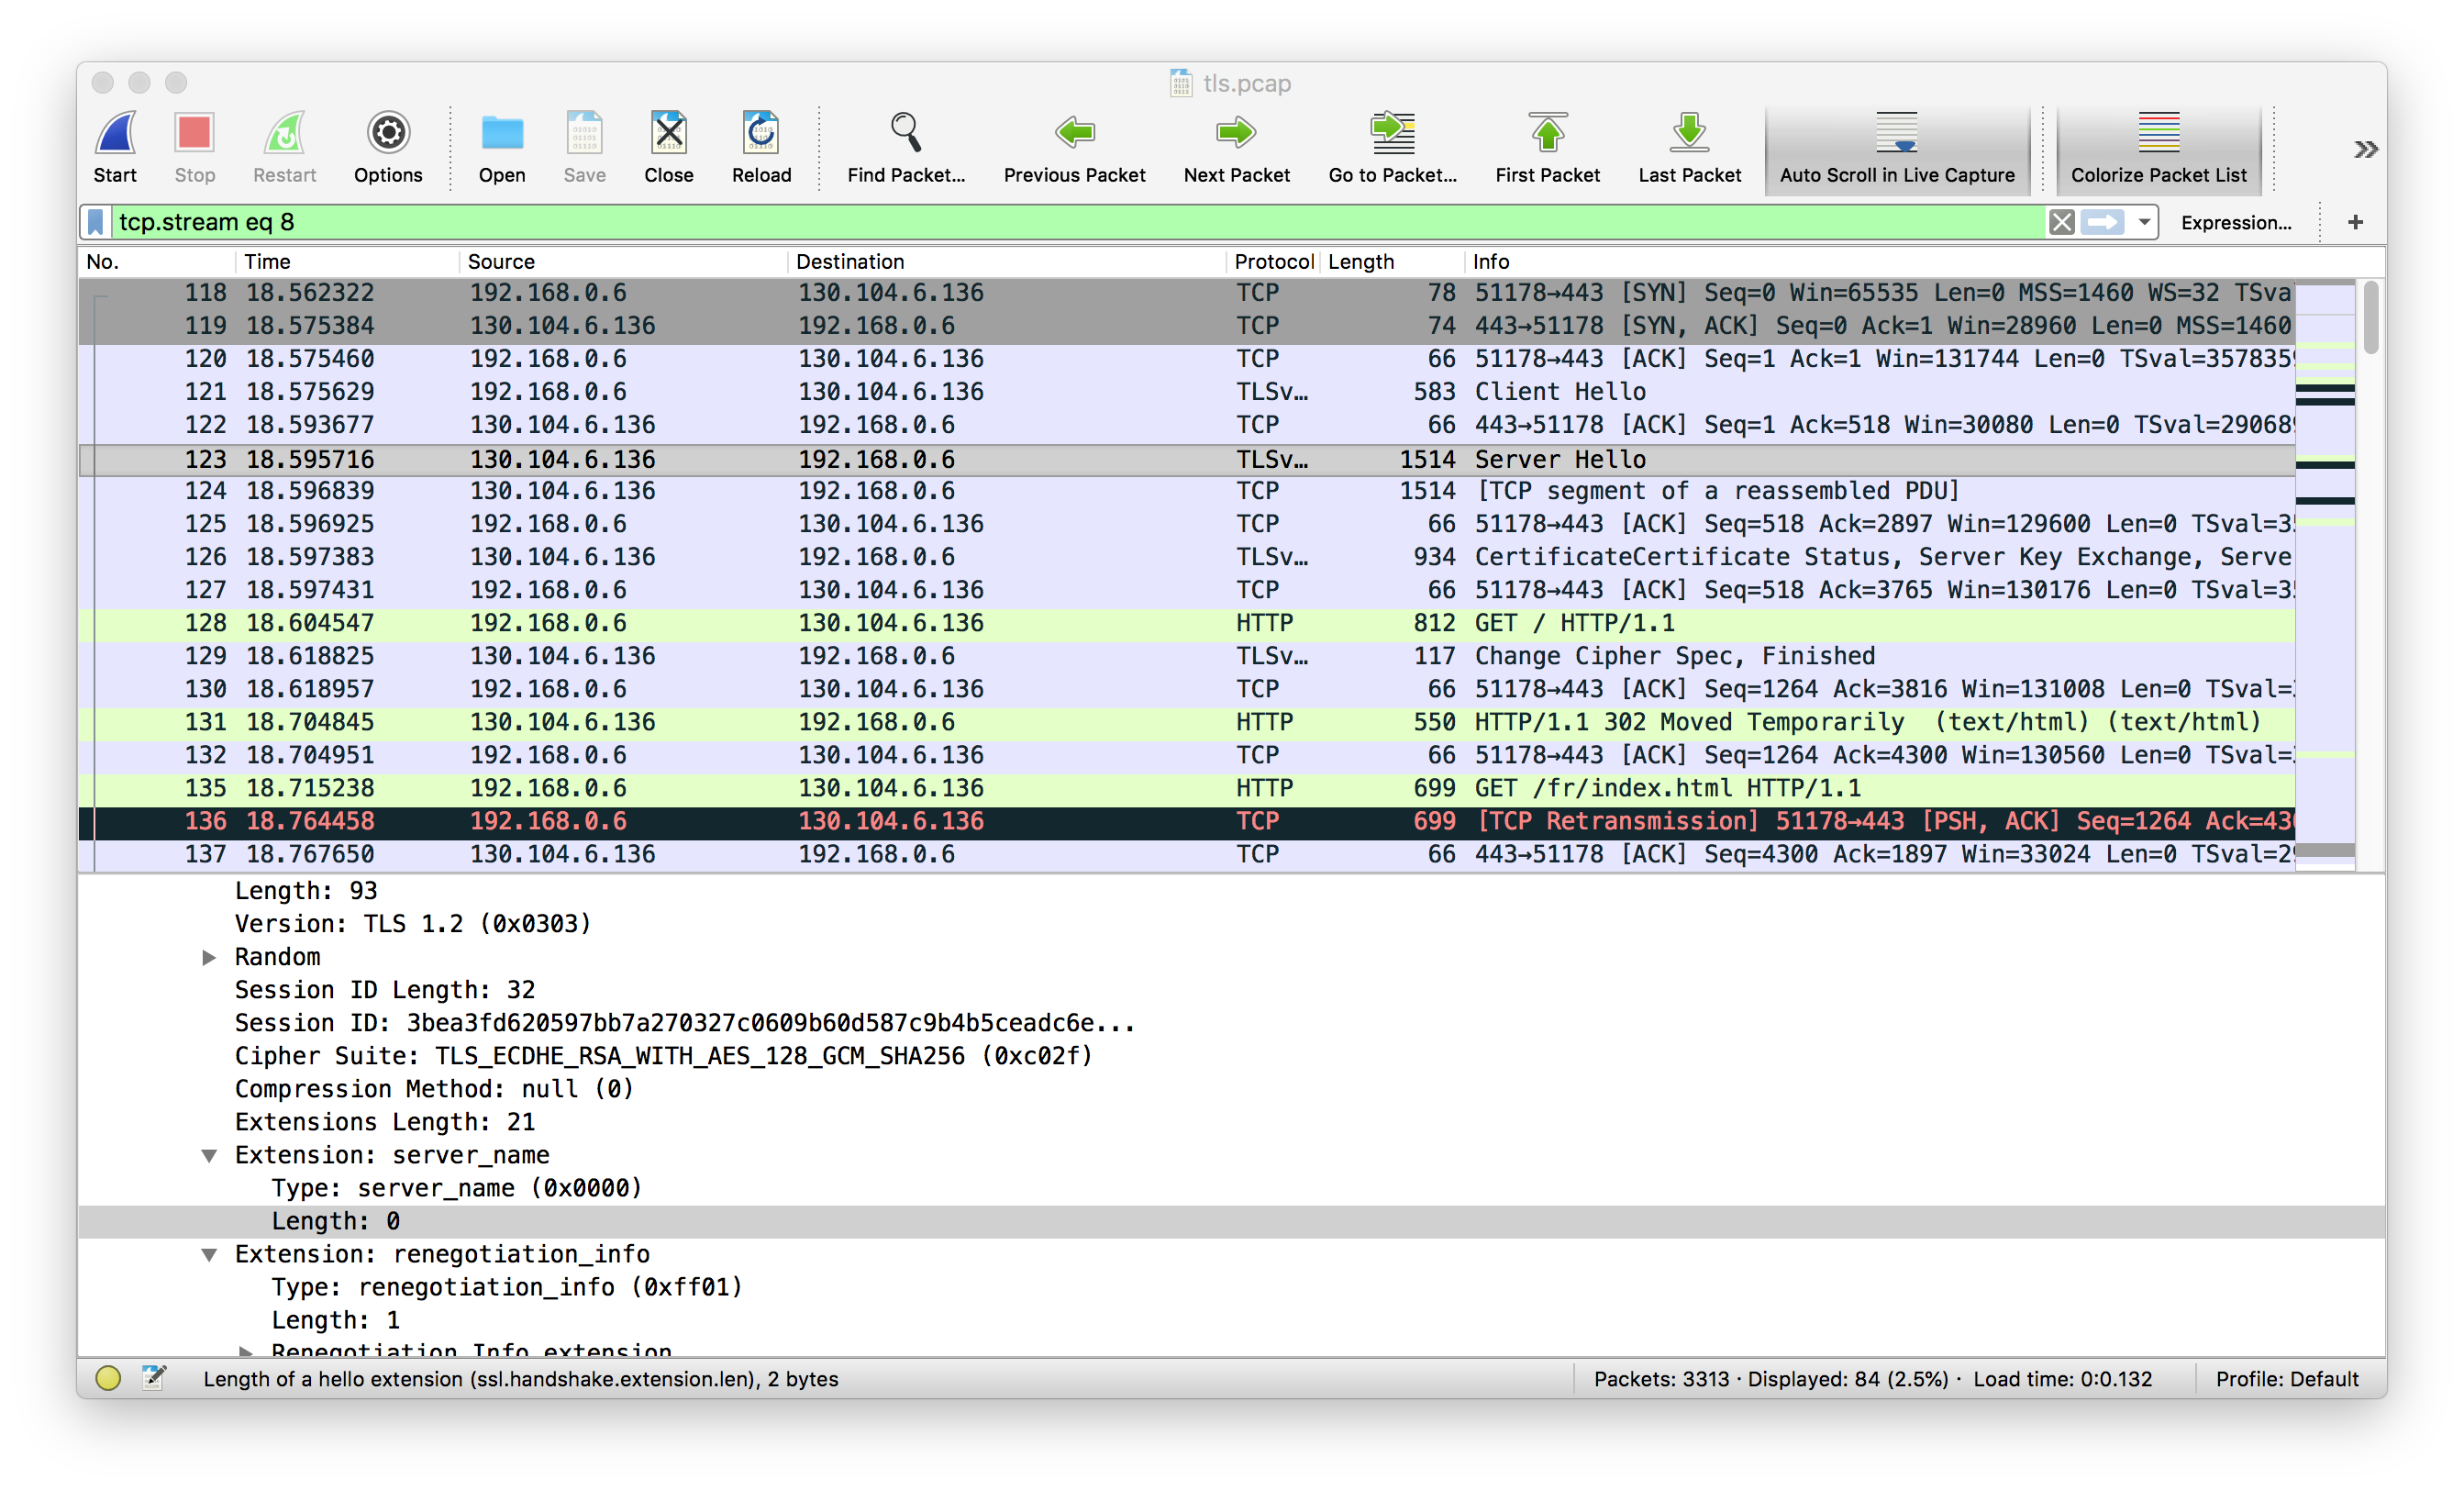The image size is (2464, 1490).
Task: Open capture Options gear icon
Action: 388,133
